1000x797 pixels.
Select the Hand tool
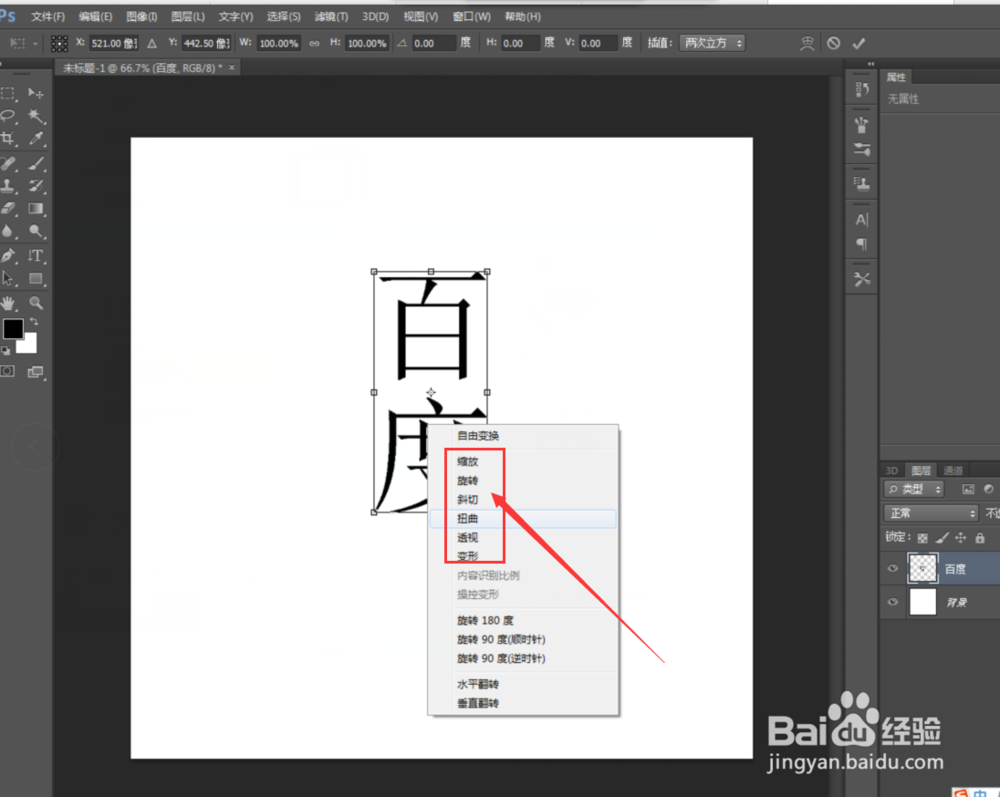tap(8, 303)
